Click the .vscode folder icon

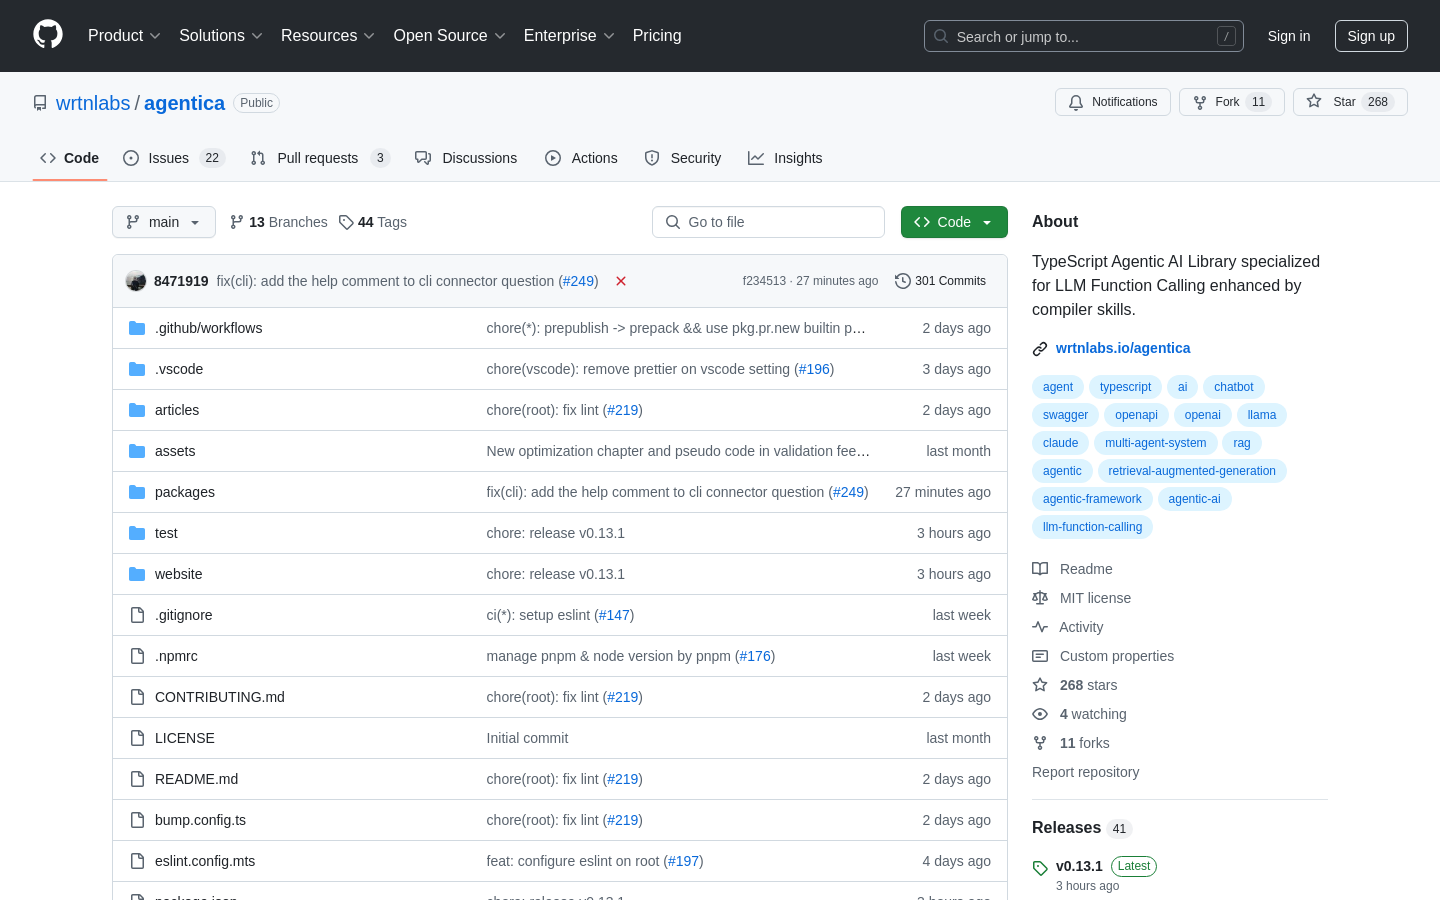tap(137, 369)
